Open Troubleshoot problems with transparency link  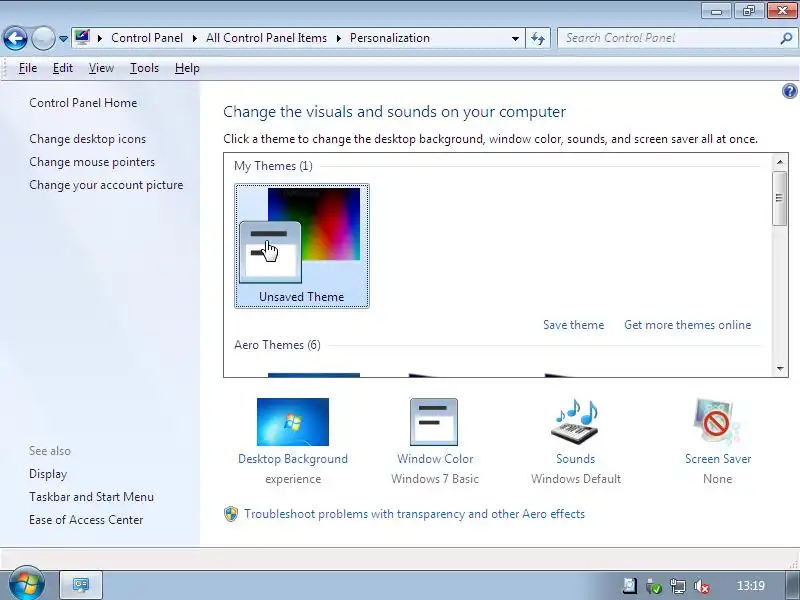pyautogui.click(x=414, y=514)
